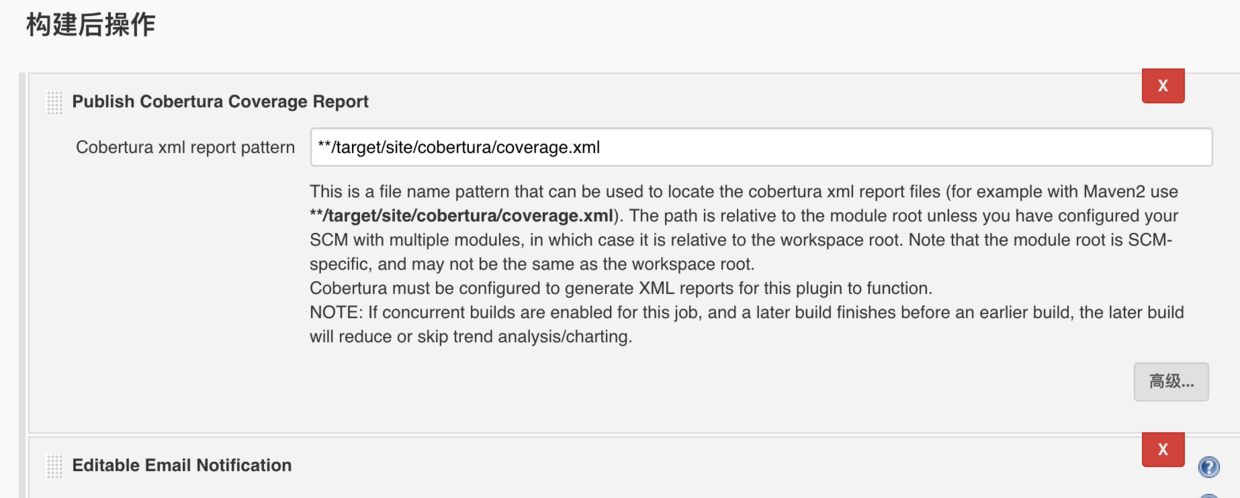
Task: Click the Cobertura xml report pattern label
Action: [185, 147]
